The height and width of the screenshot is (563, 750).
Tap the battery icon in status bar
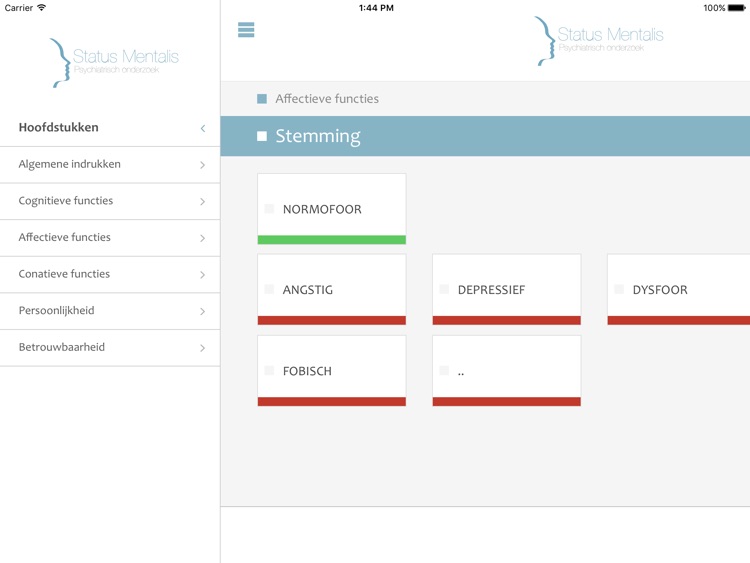point(738,8)
